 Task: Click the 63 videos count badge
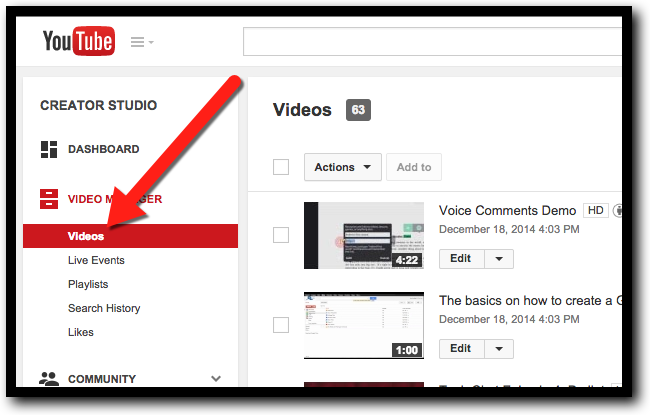[x=359, y=110]
